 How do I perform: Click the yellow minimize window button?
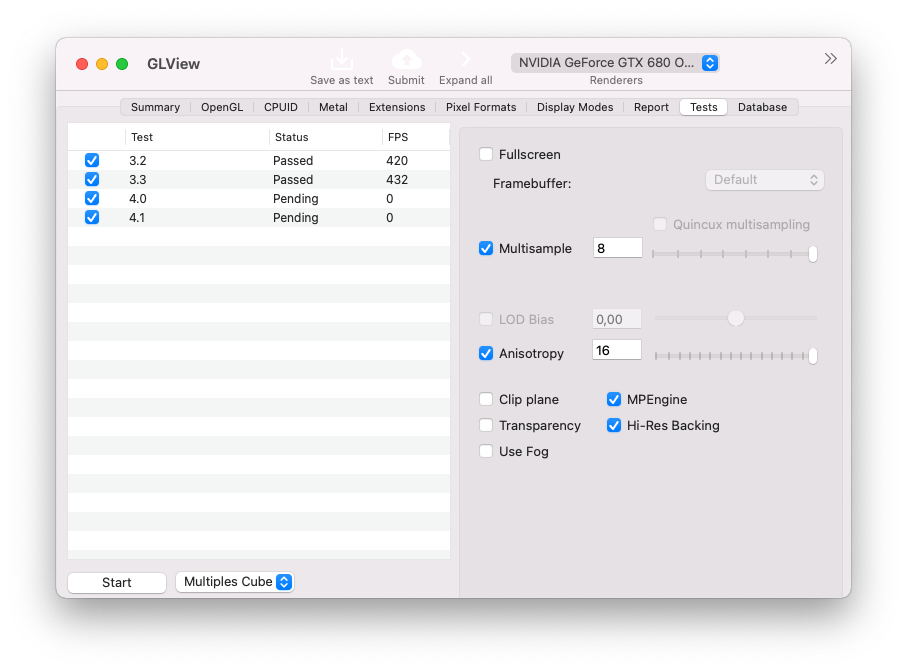102,64
